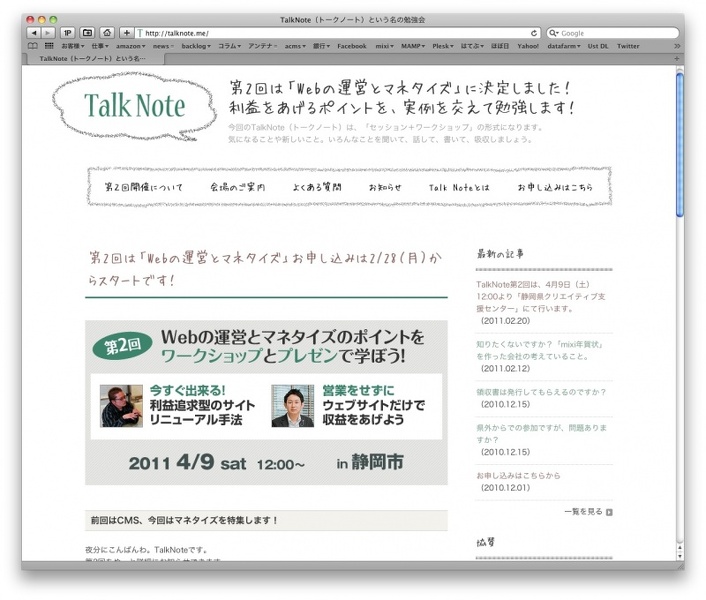Expand the 仕事 bookmarks folder
This screenshot has width=706, height=600.
pyautogui.click(x=100, y=46)
